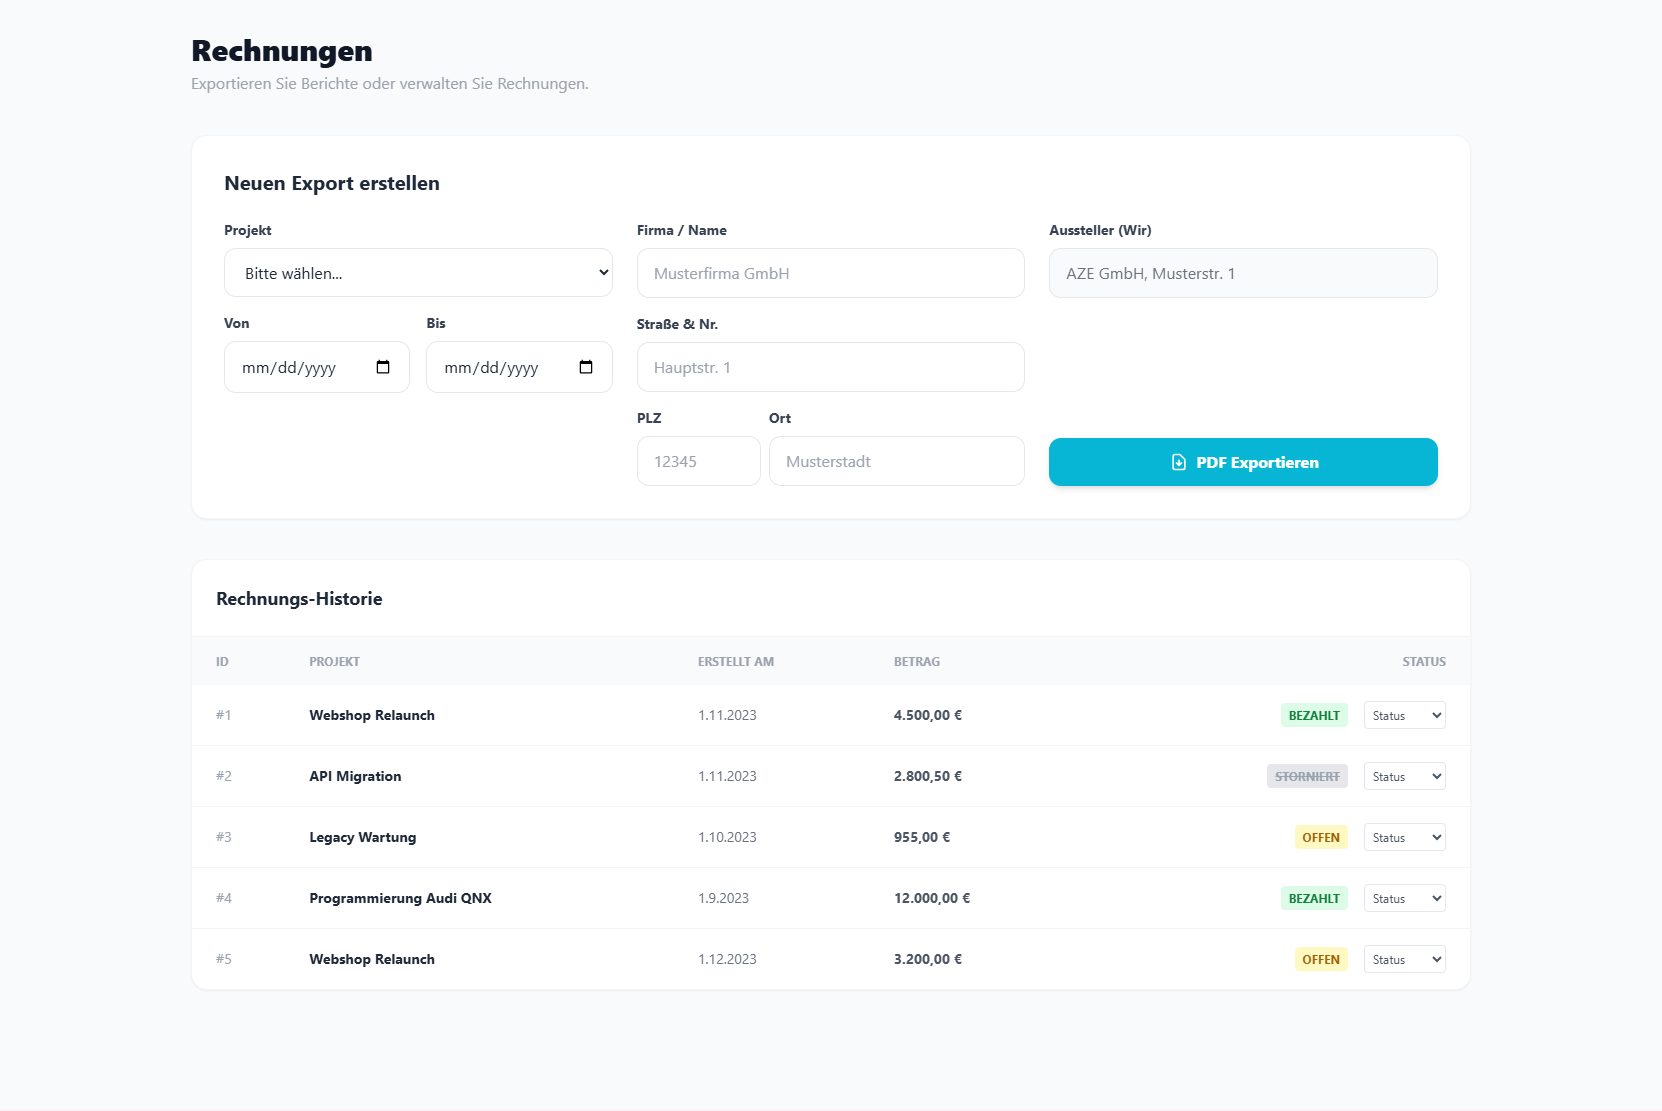Click the BEZAHLT badge on invoice #1
Screen dimensions: 1662x1111
1313,715
